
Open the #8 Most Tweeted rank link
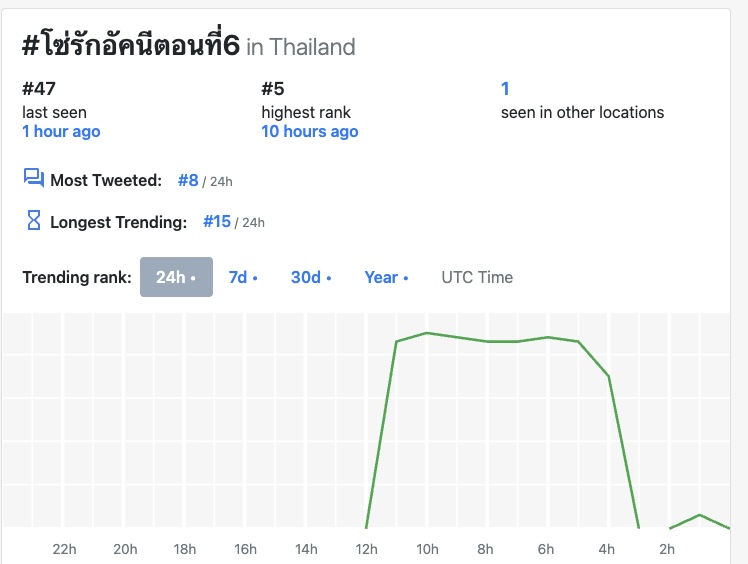188,180
